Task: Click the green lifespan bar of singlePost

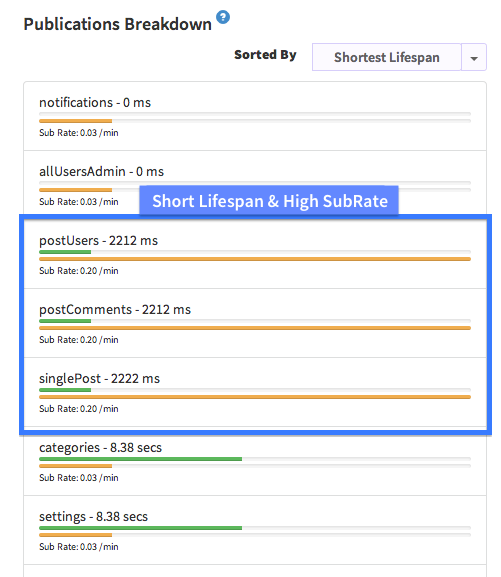Action: (x=65, y=390)
